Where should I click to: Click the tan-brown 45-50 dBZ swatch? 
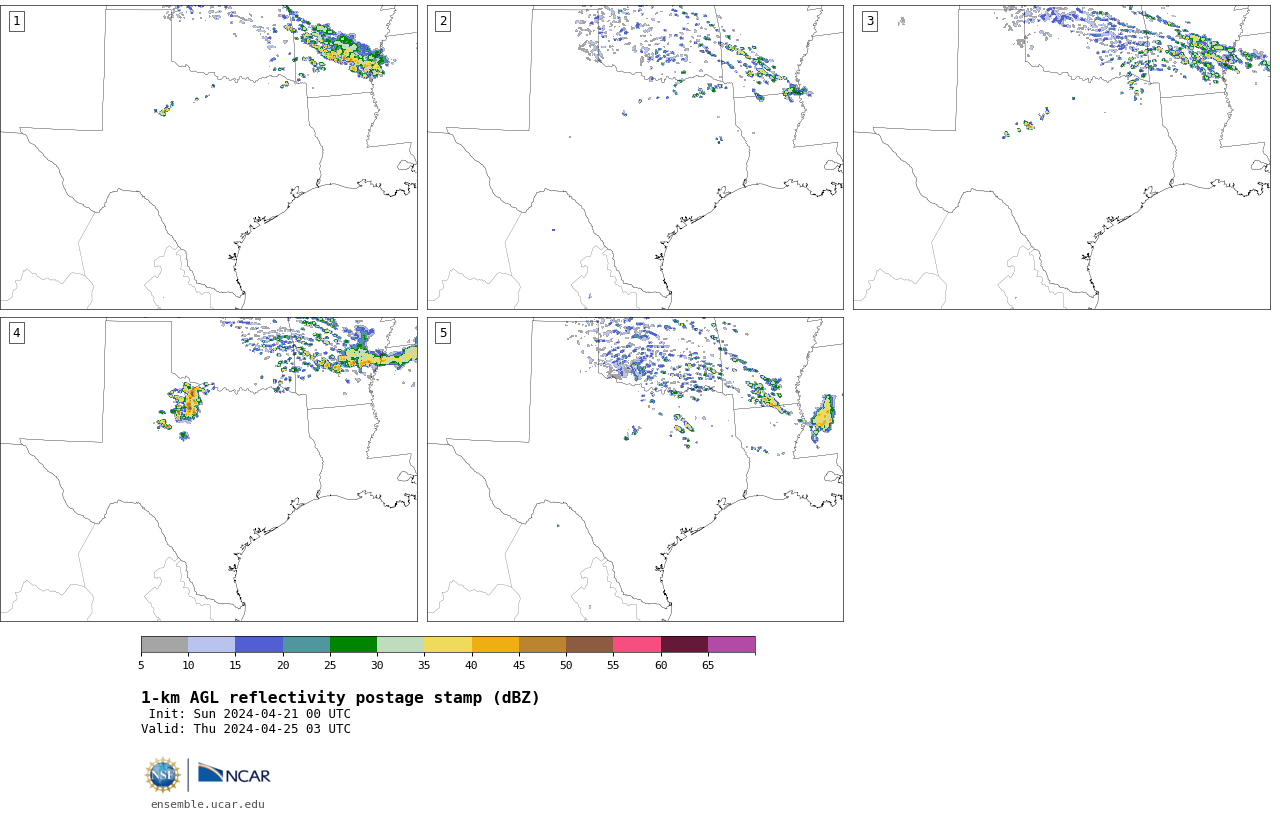542,644
